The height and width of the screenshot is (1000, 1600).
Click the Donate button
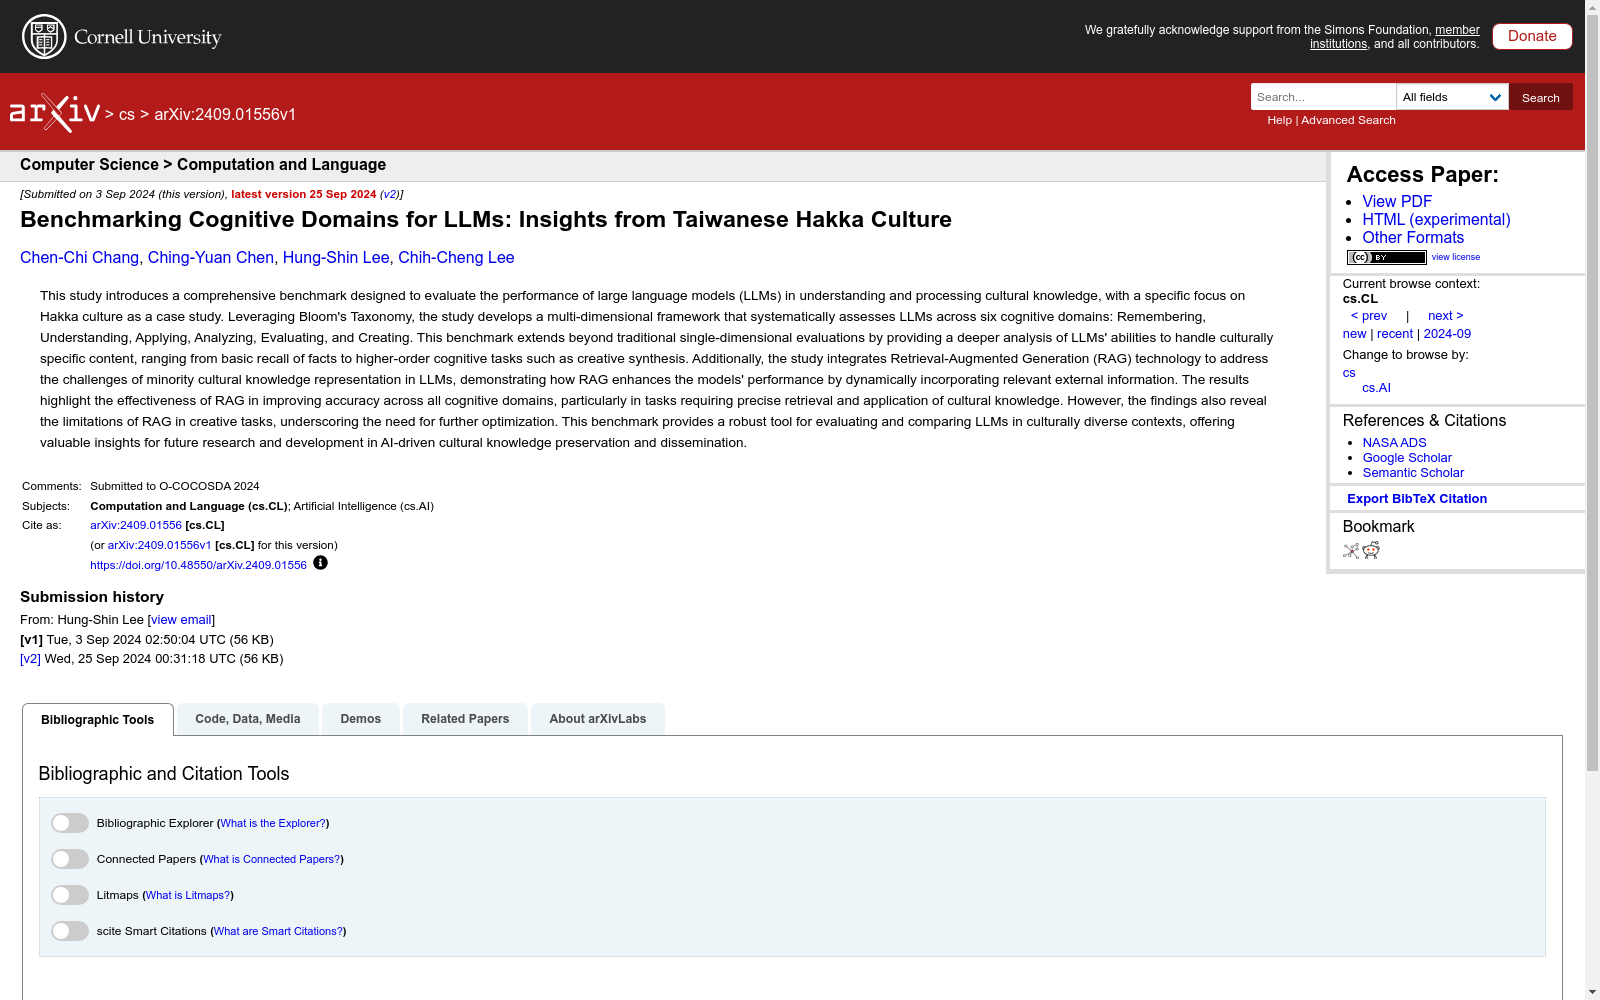[x=1532, y=36]
